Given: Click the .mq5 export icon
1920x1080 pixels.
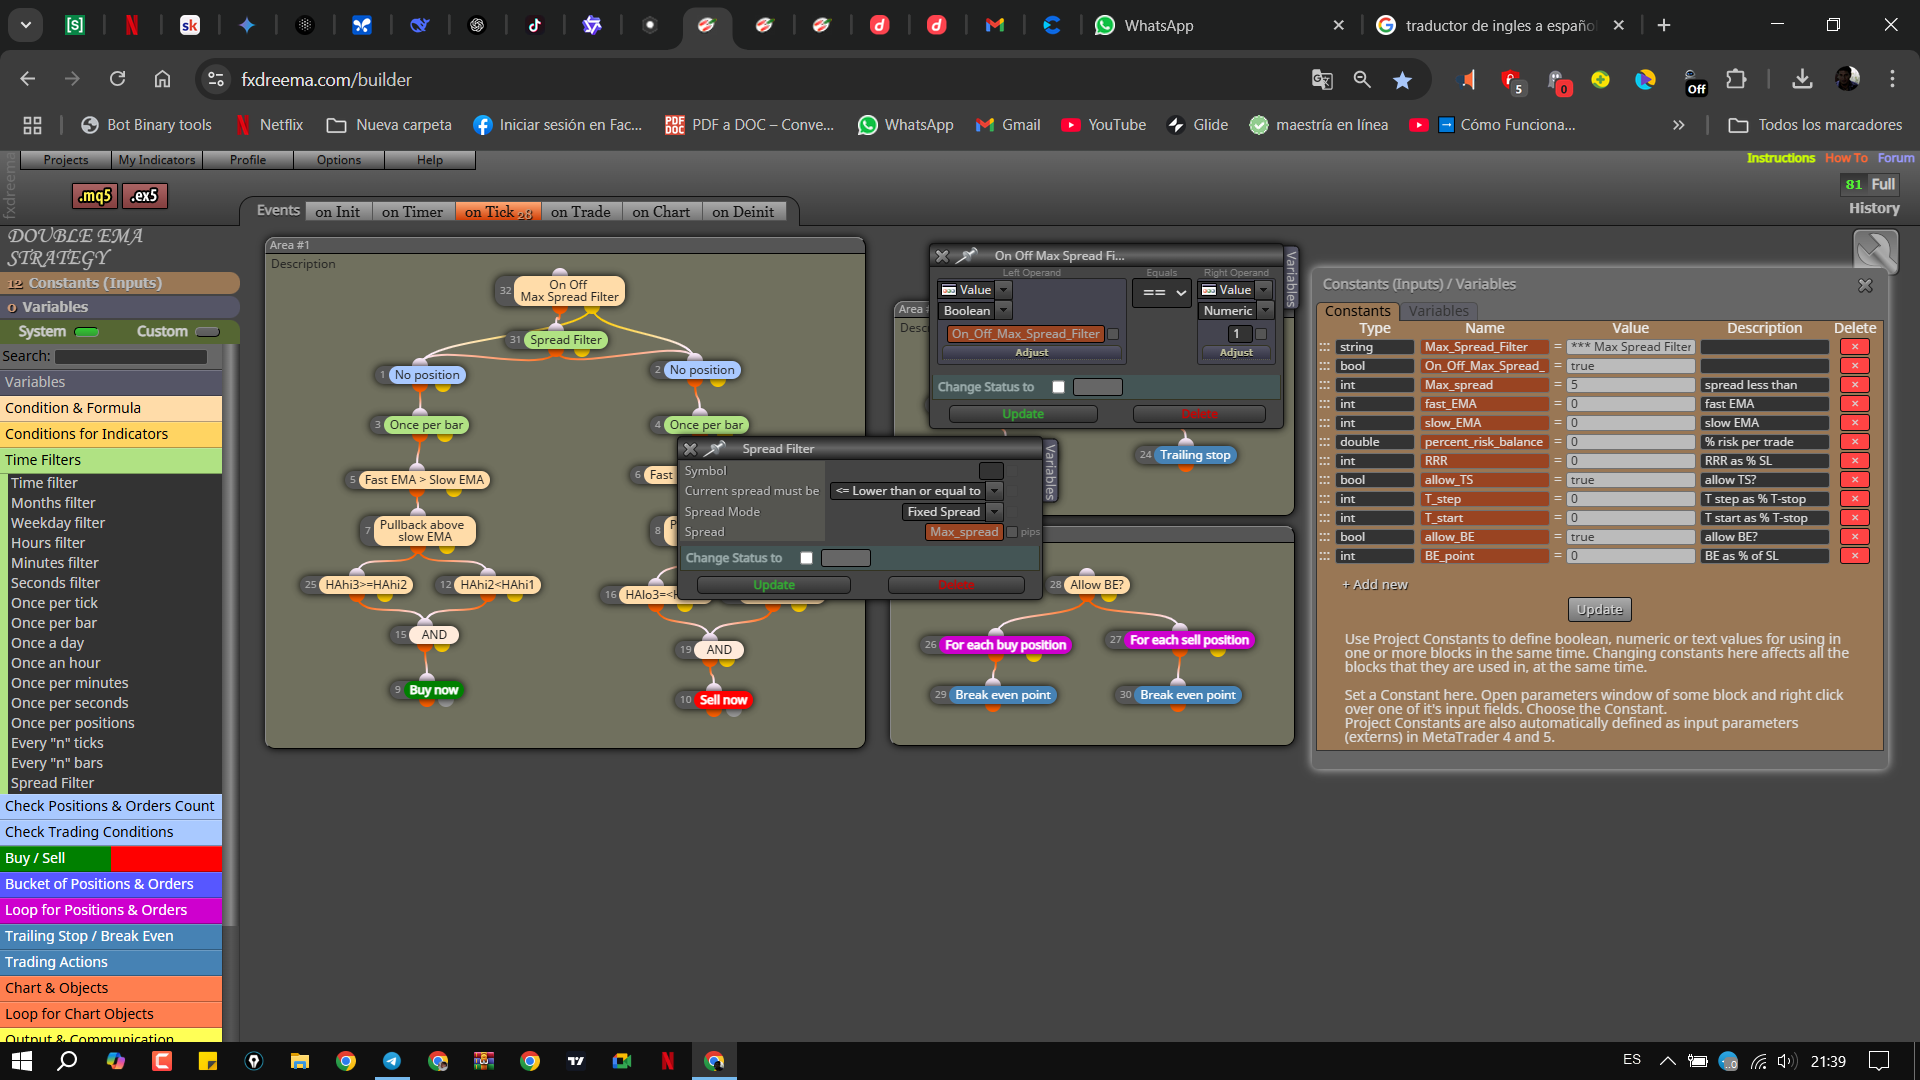Looking at the screenshot, I should [x=95, y=196].
